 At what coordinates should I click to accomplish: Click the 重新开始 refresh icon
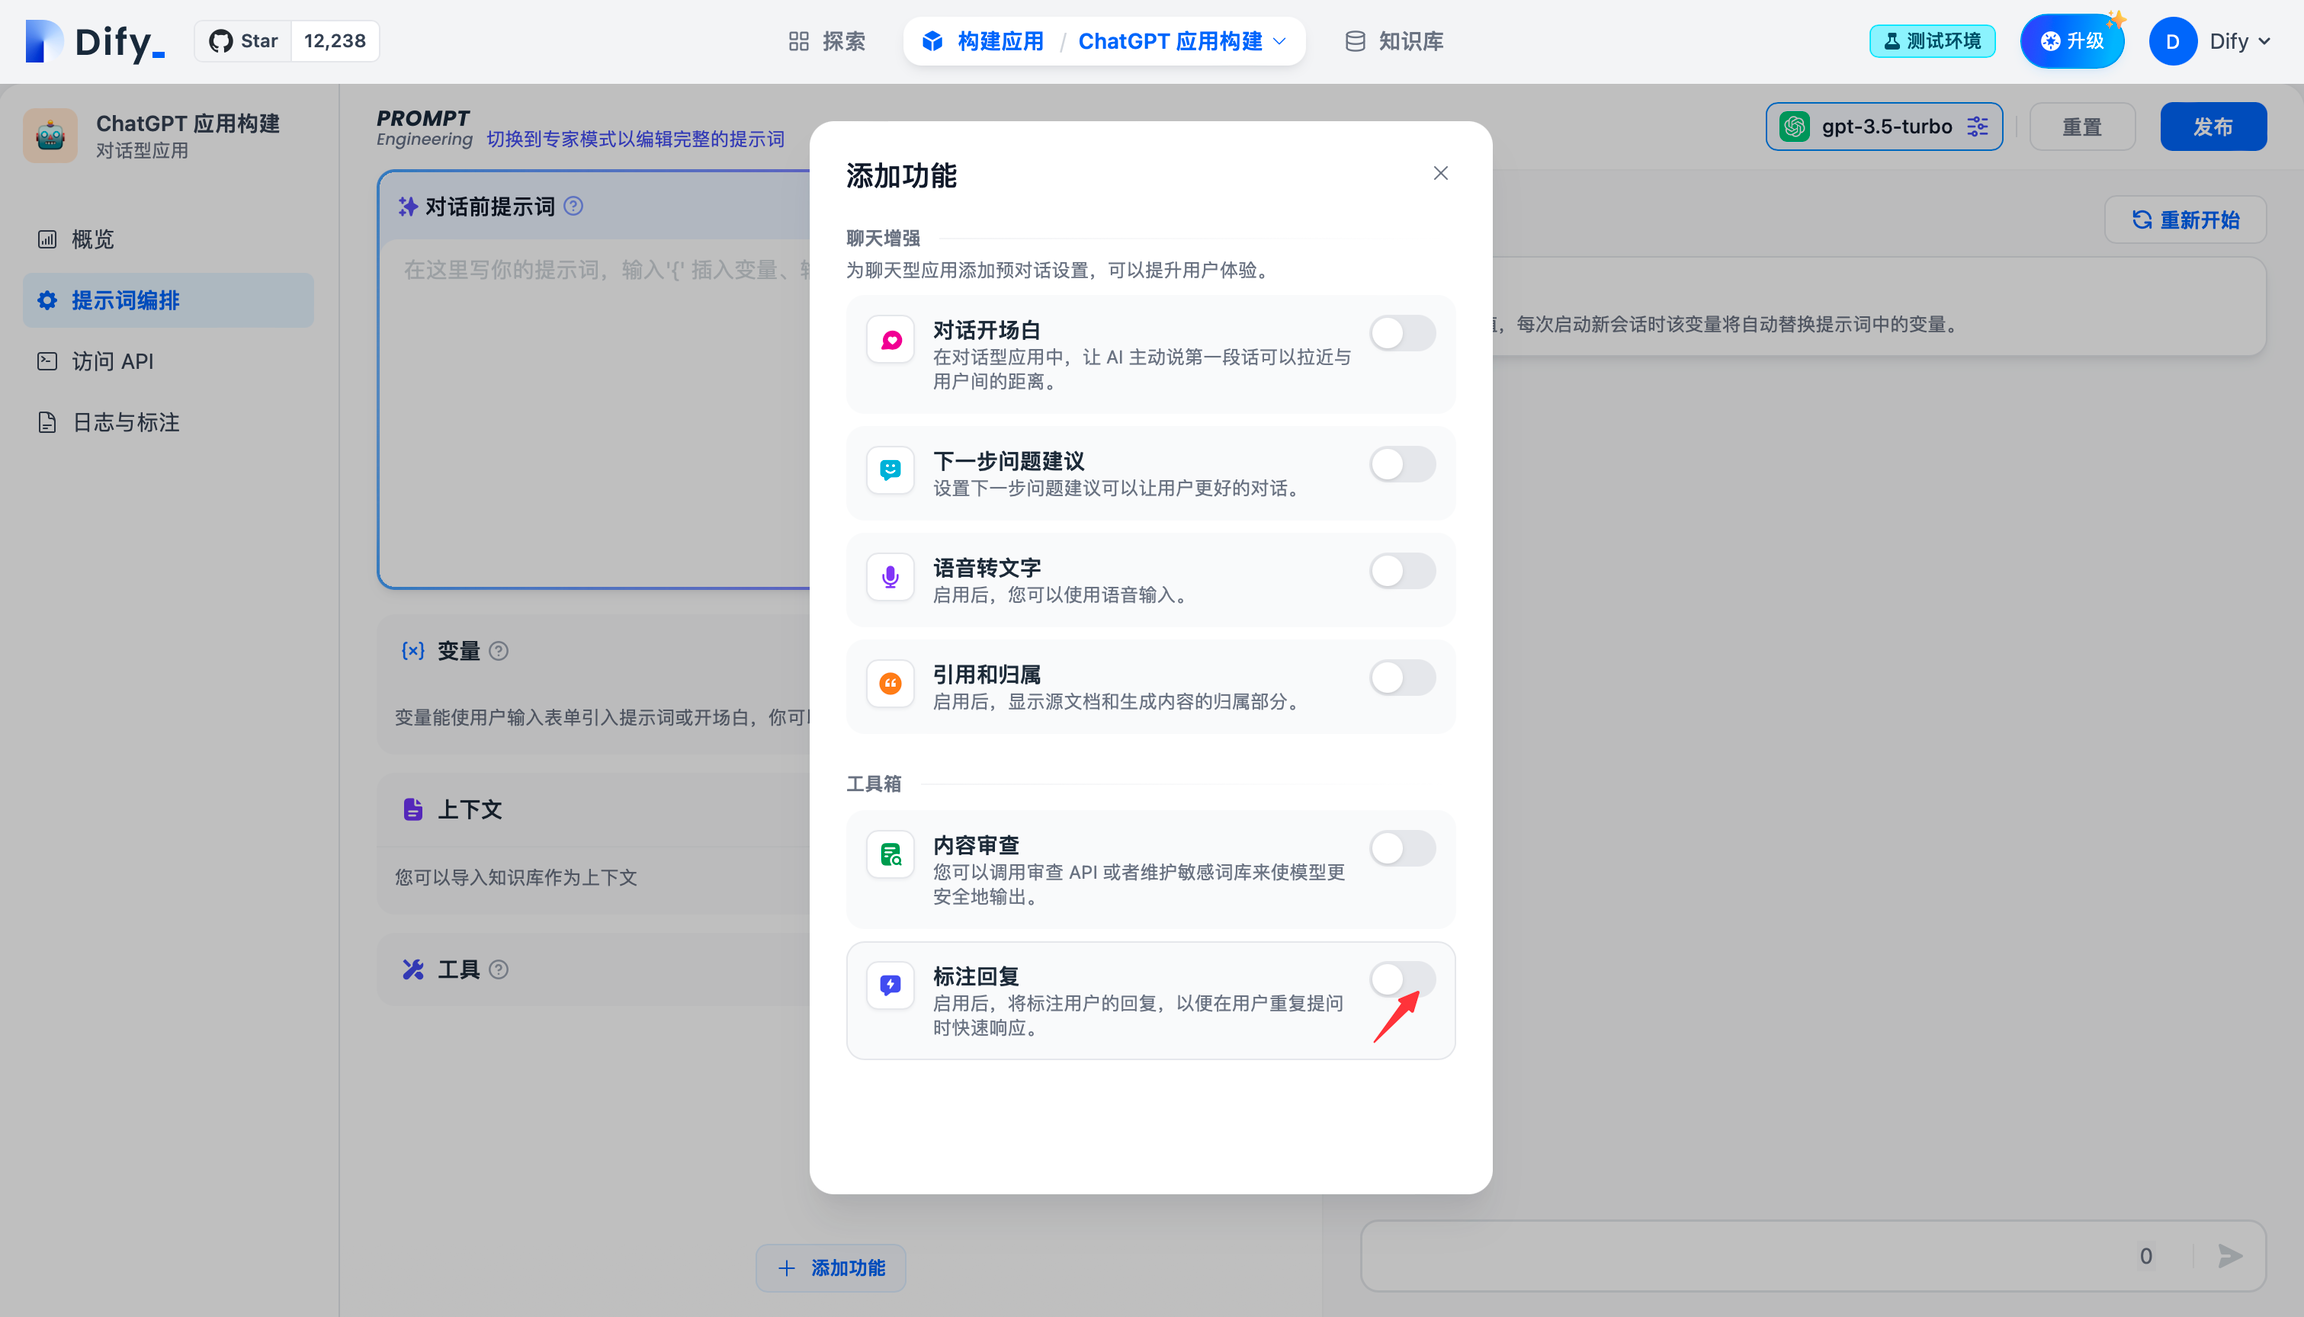(x=2142, y=219)
